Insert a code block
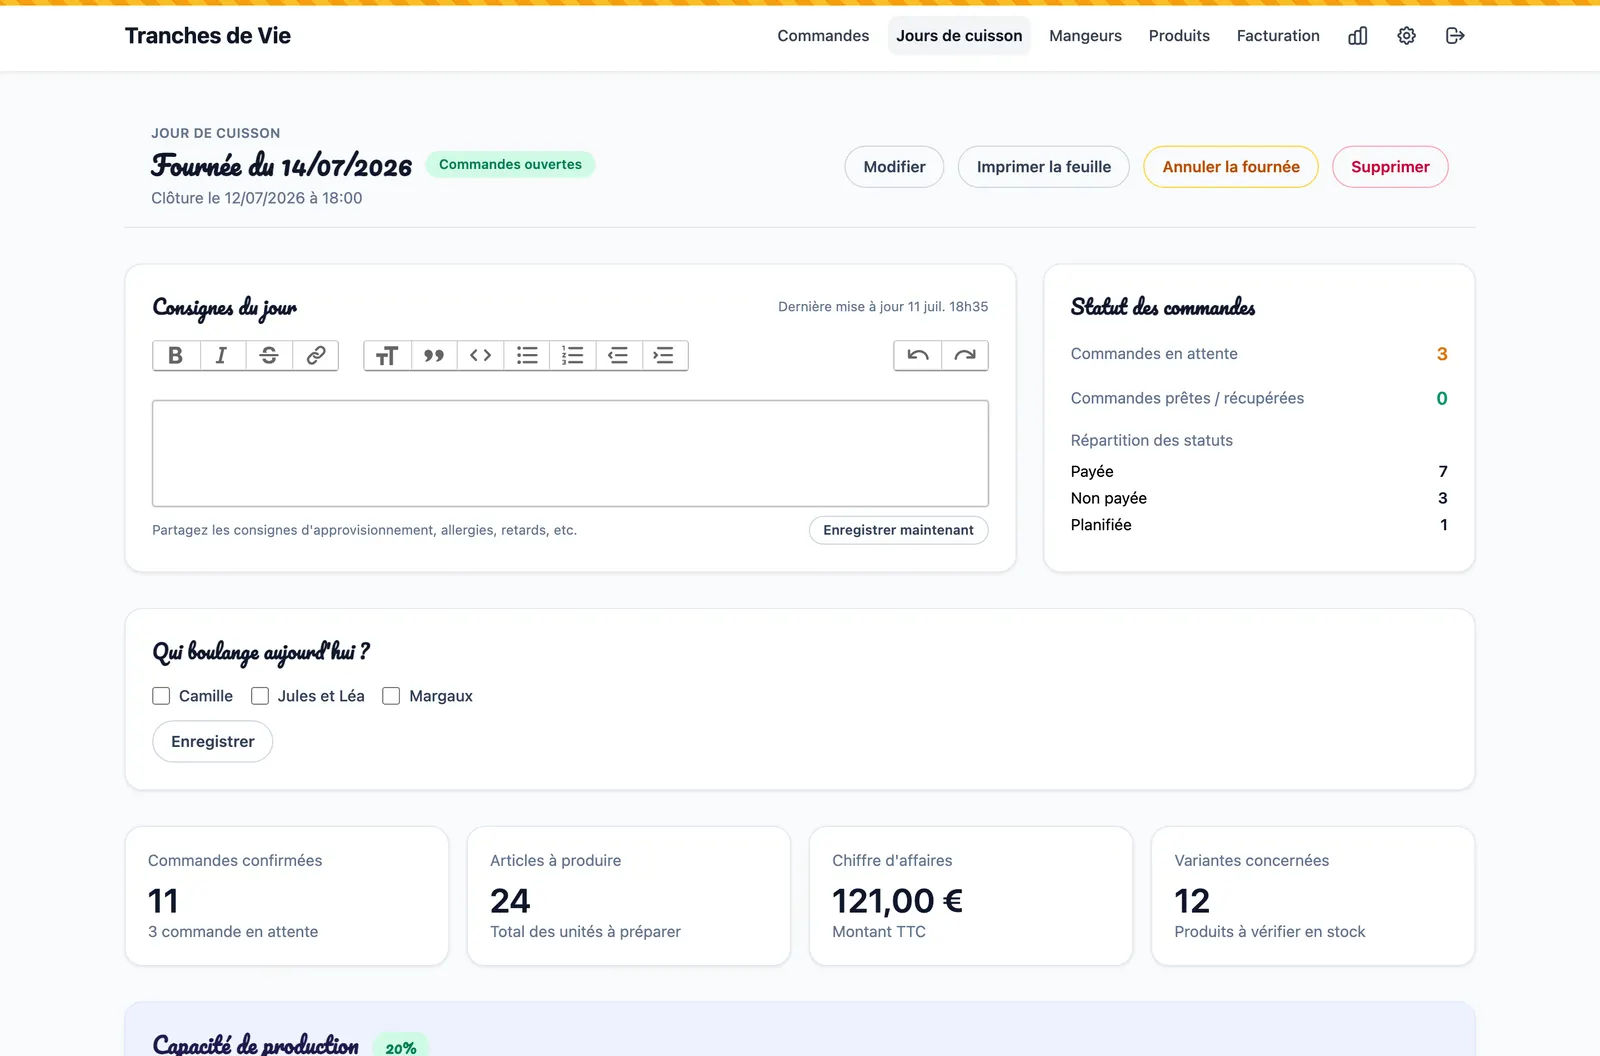Image resolution: width=1600 pixels, height=1056 pixels. pyautogui.click(x=481, y=355)
